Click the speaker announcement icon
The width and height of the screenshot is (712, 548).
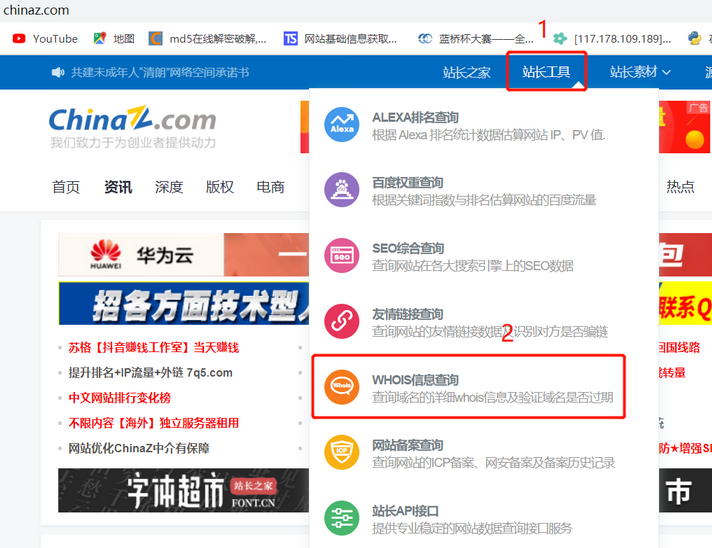(x=58, y=73)
